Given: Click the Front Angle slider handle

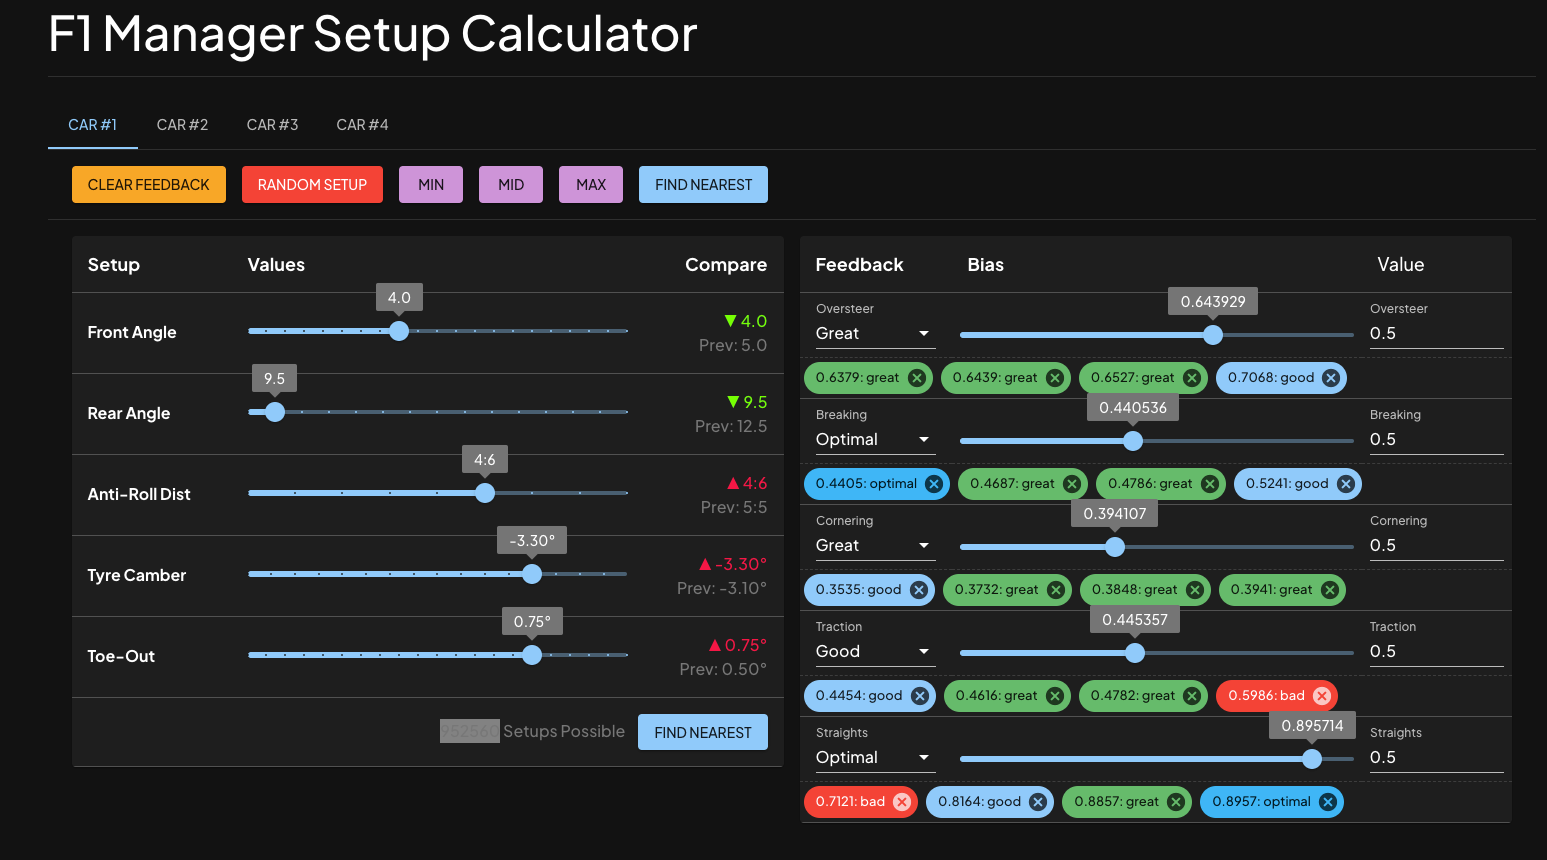Looking at the screenshot, I should [399, 331].
